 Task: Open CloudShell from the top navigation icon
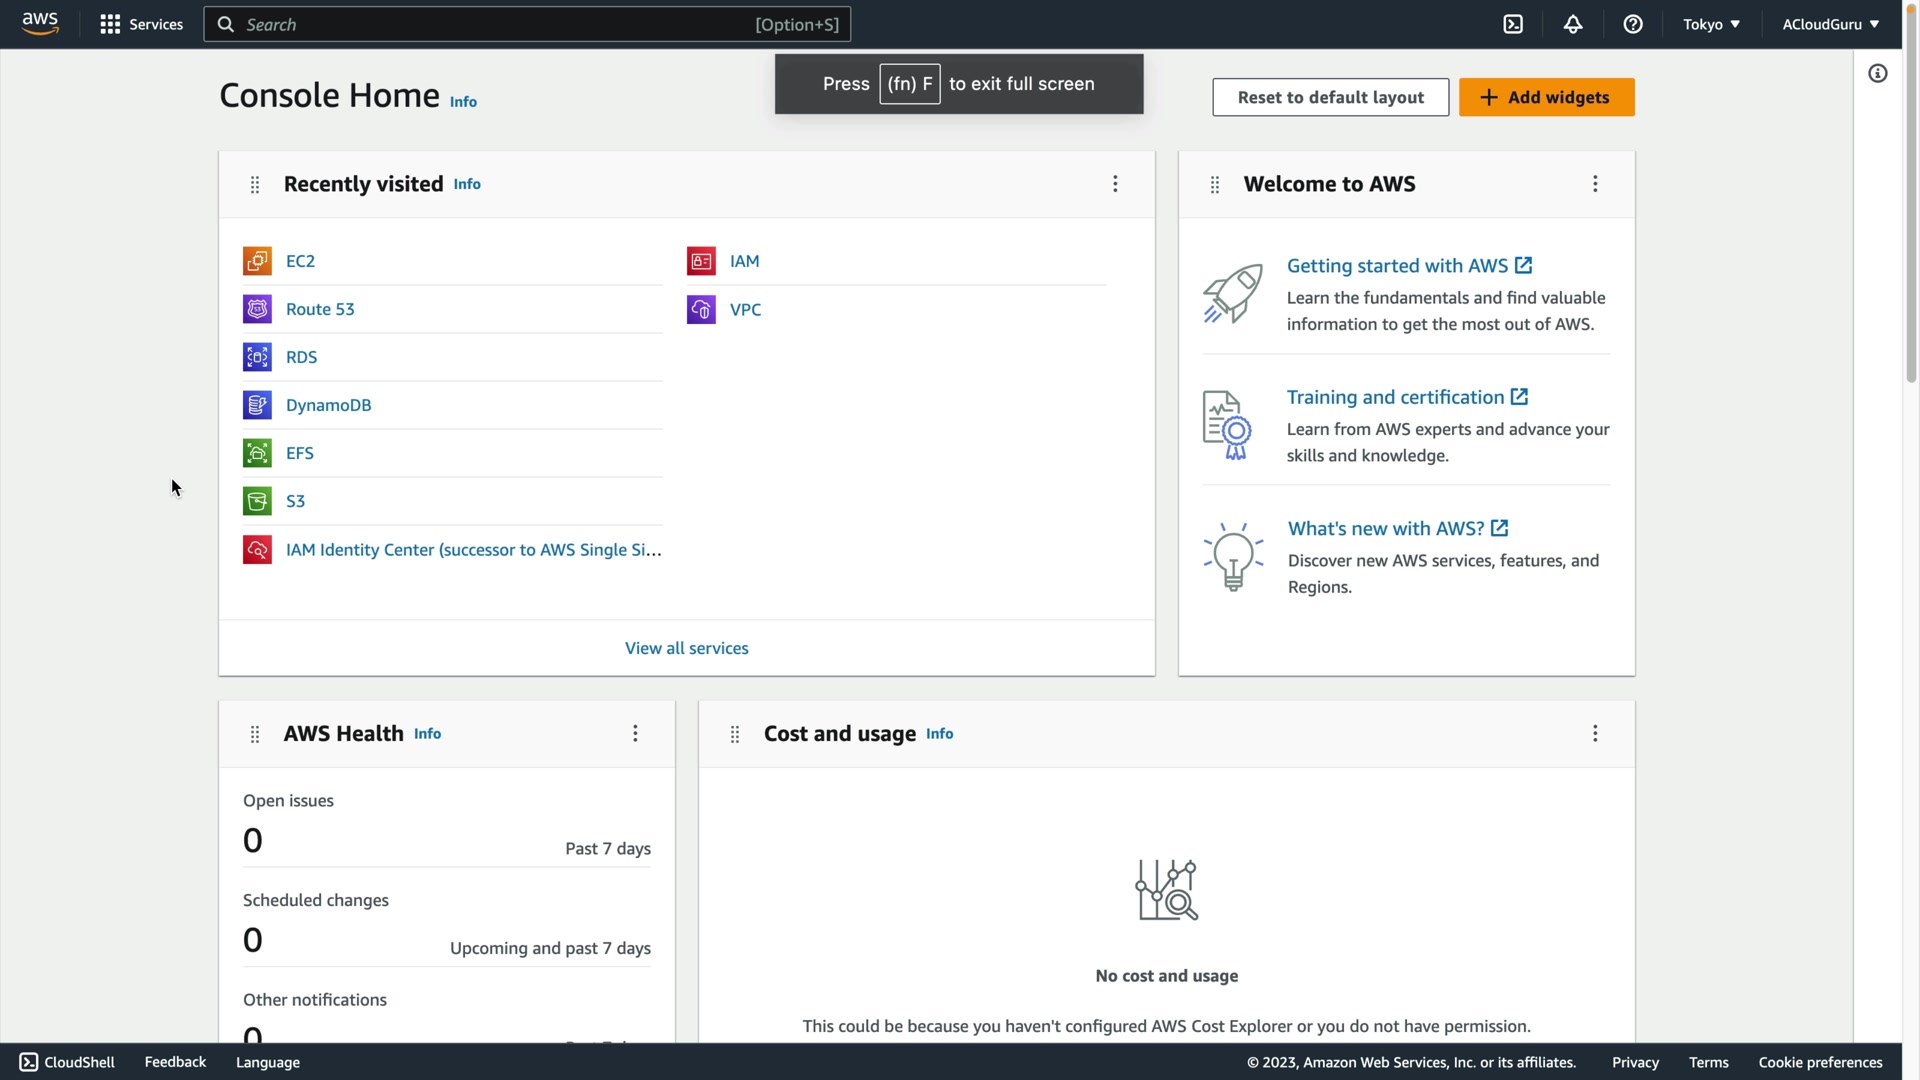tap(1513, 24)
